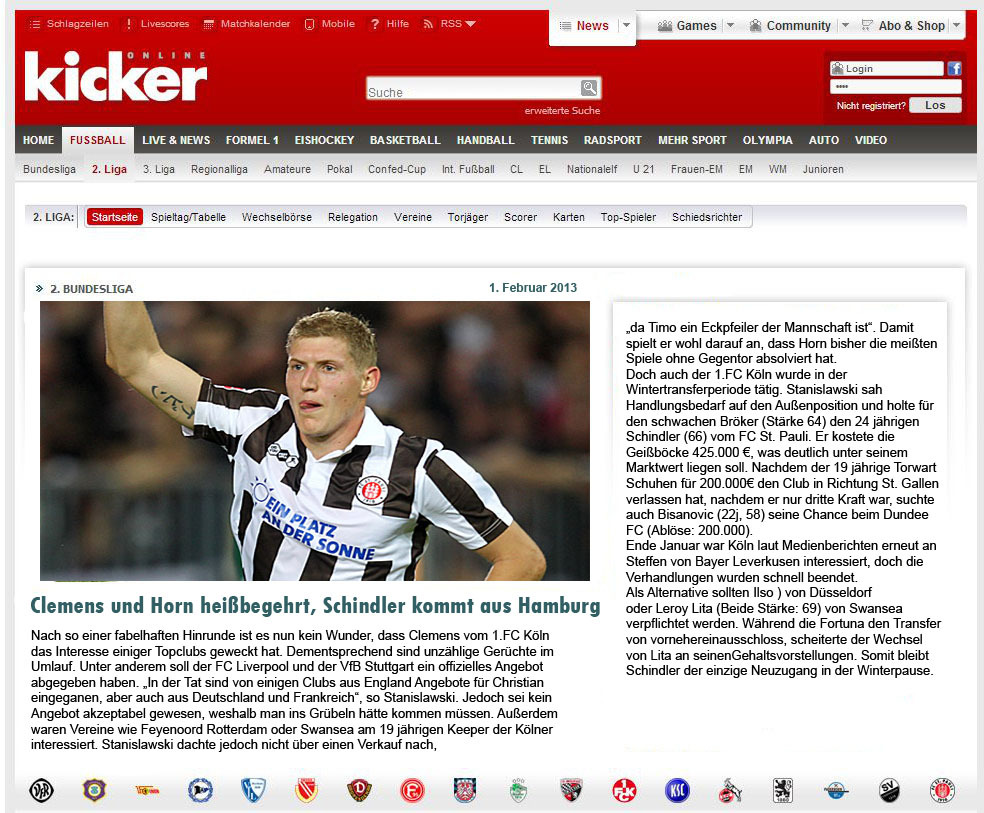This screenshot has height=813, width=984.
Task: Open the VfL Bochum club logo
Action: click(x=254, y=790)
